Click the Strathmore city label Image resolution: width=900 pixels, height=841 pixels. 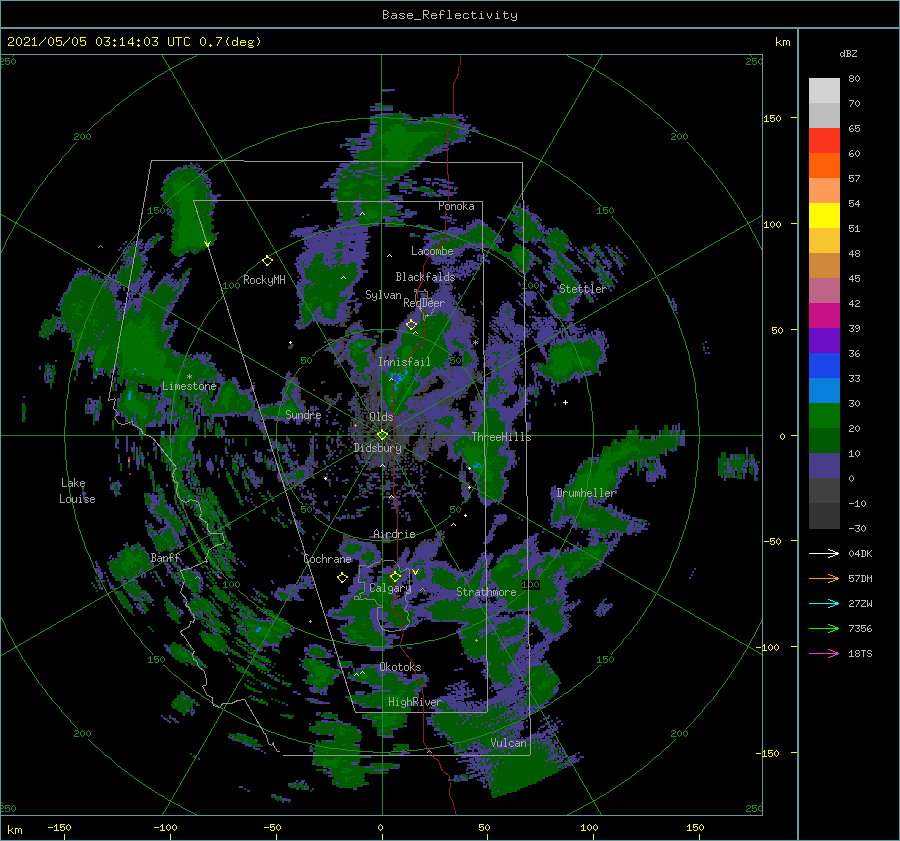[x=486, y=592]
